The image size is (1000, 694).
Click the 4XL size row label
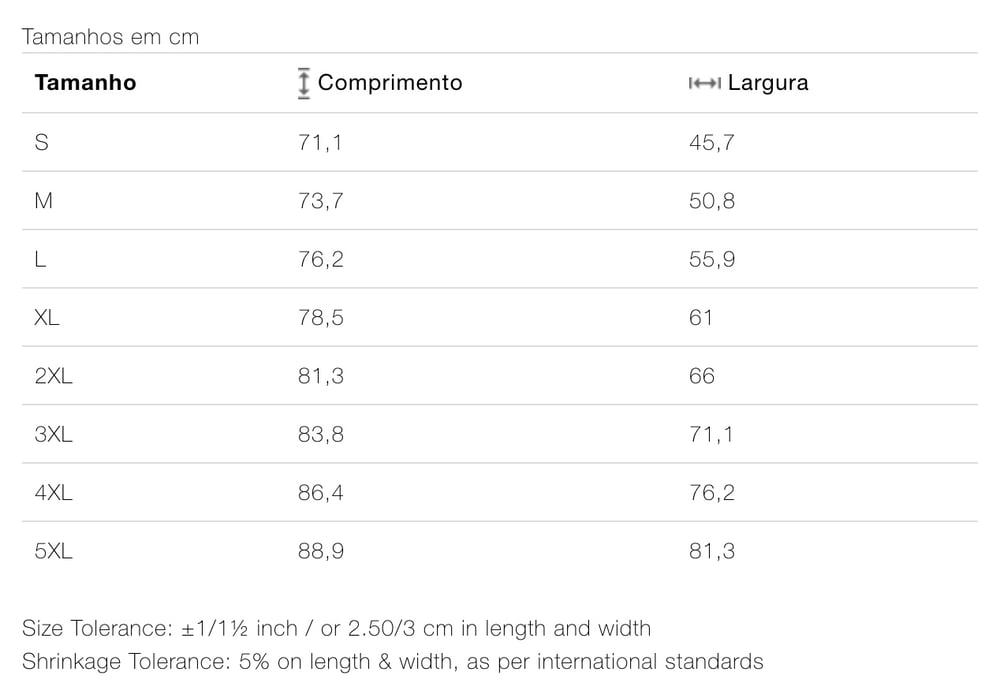[x=53, y=492]
